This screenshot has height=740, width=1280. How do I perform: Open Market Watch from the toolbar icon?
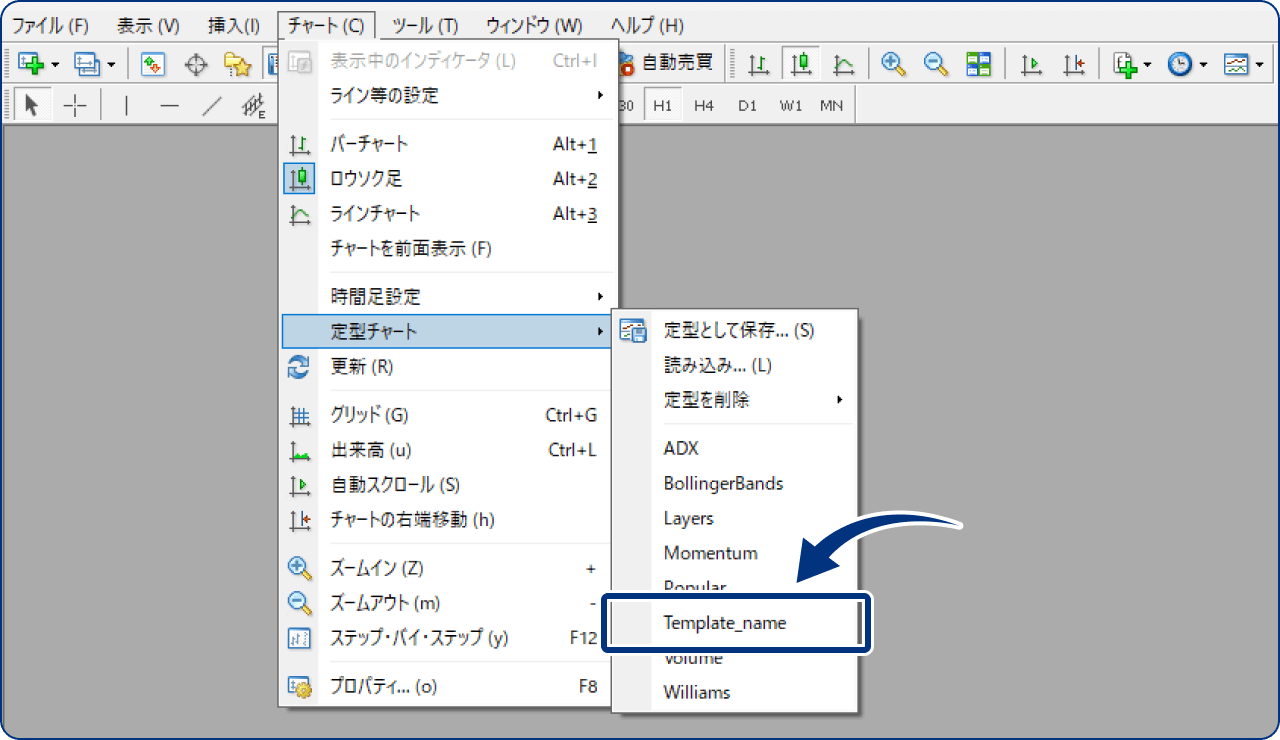152,65
